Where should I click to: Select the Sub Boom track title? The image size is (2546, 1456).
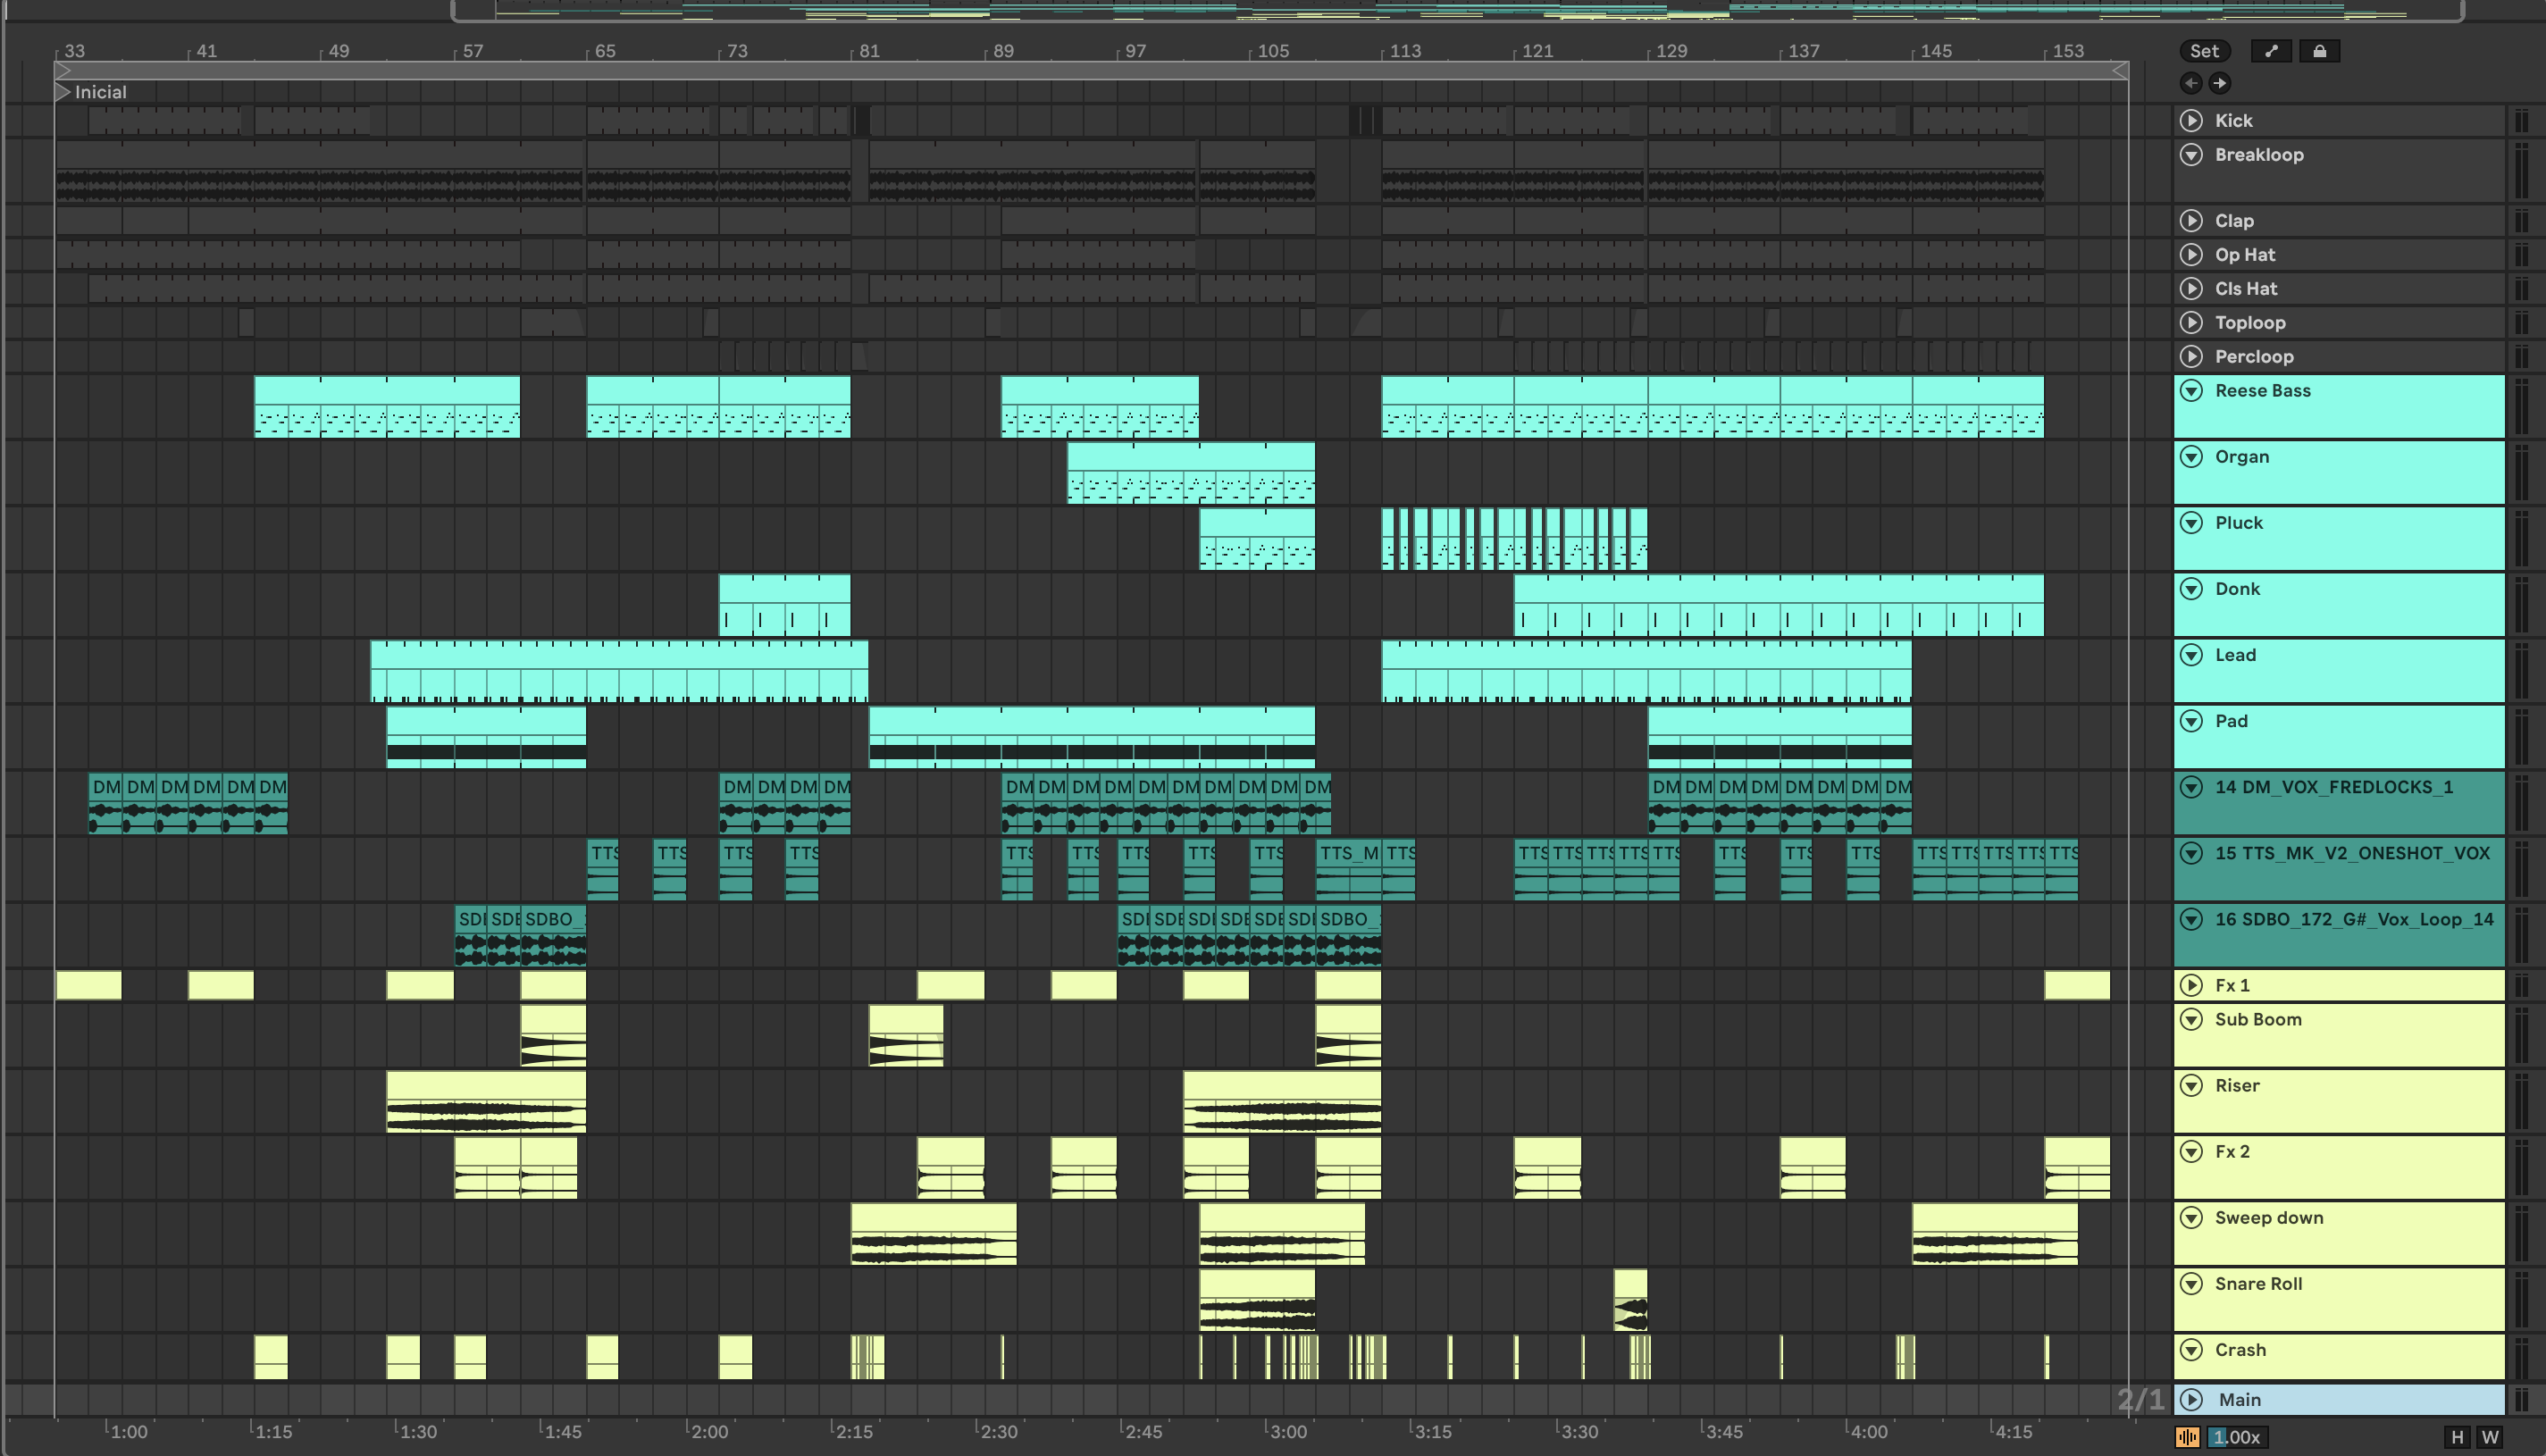coord(2258,1019)
